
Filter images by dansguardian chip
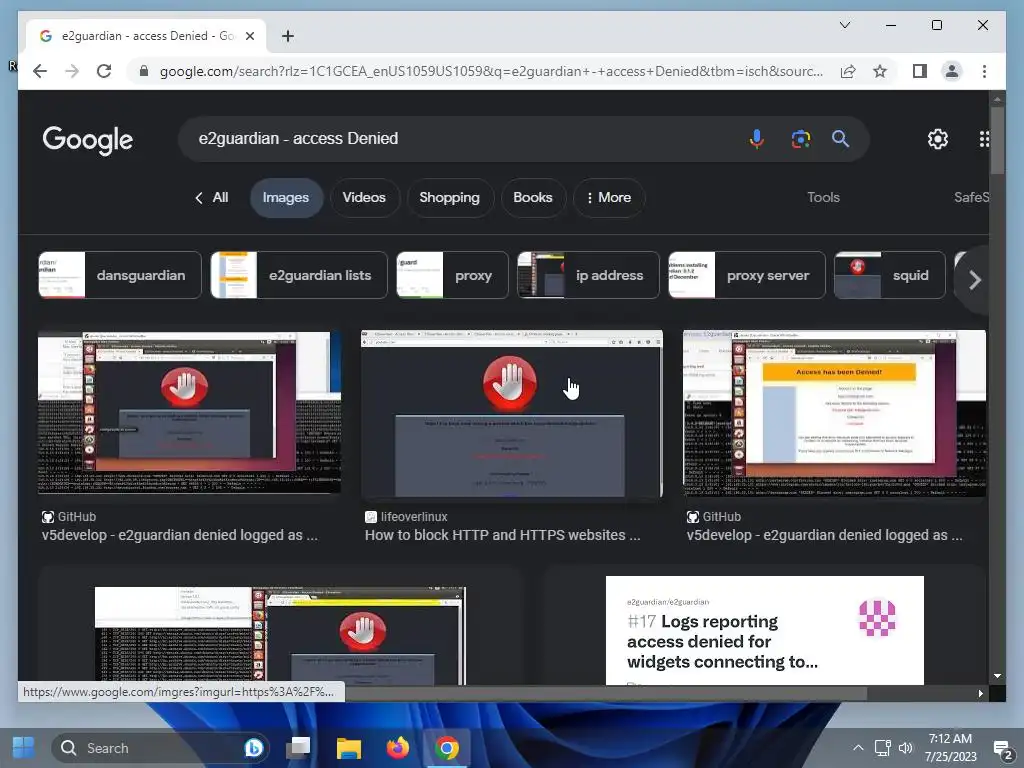click(120, 275)
